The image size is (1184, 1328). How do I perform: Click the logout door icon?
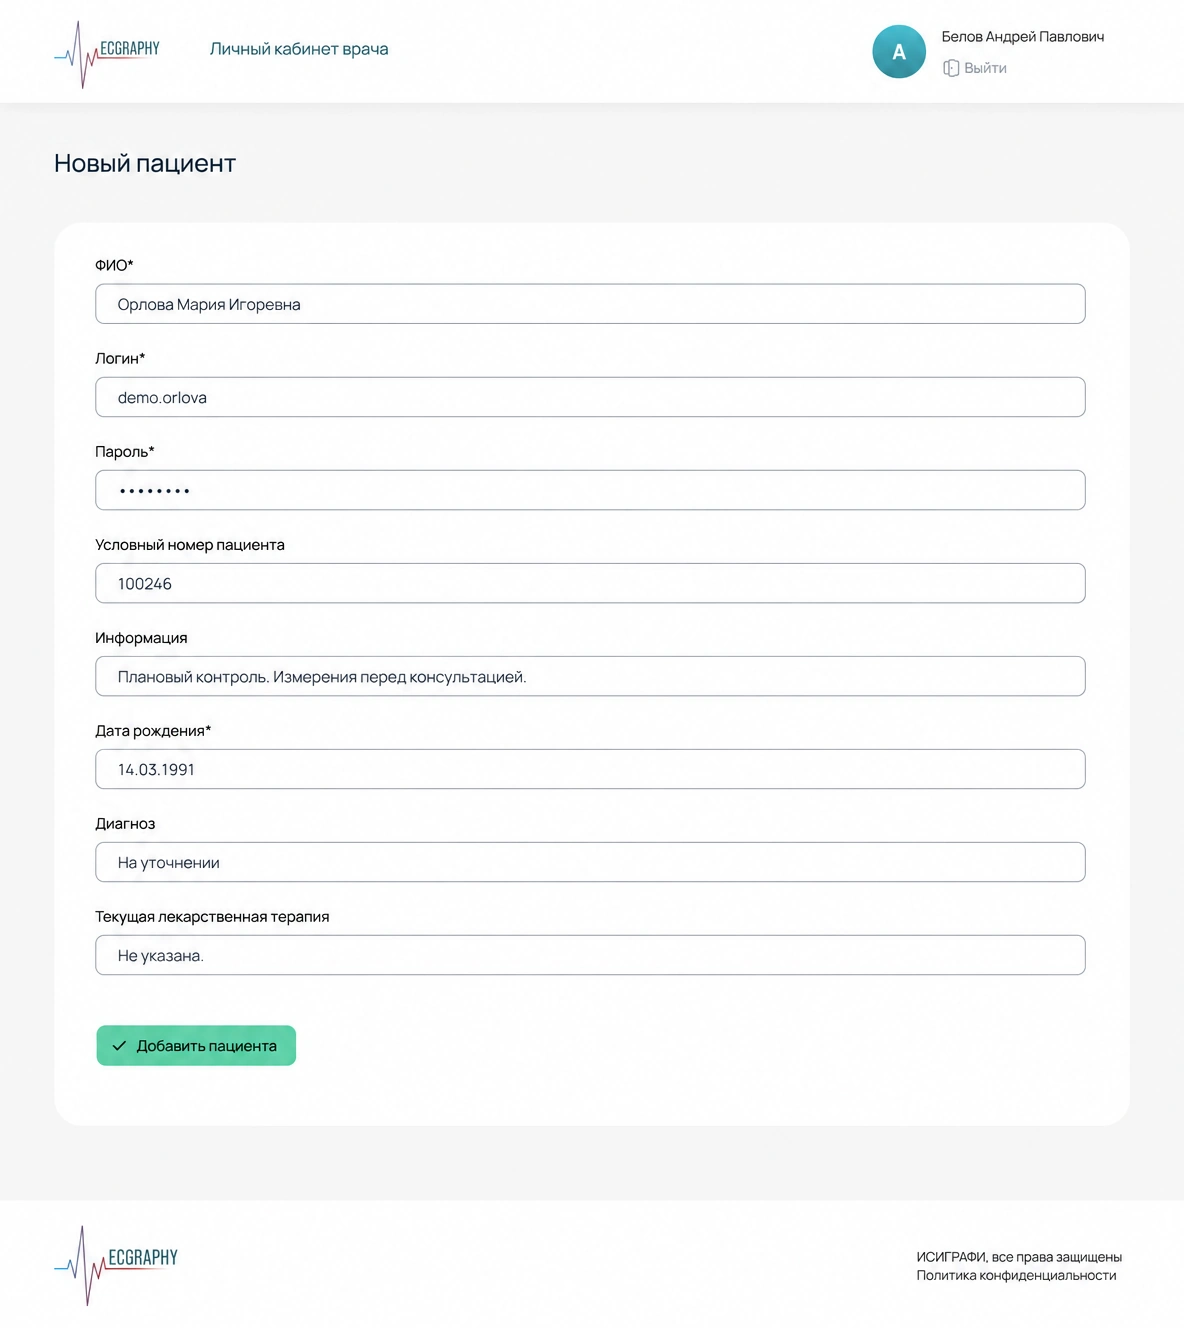(951, 68)
